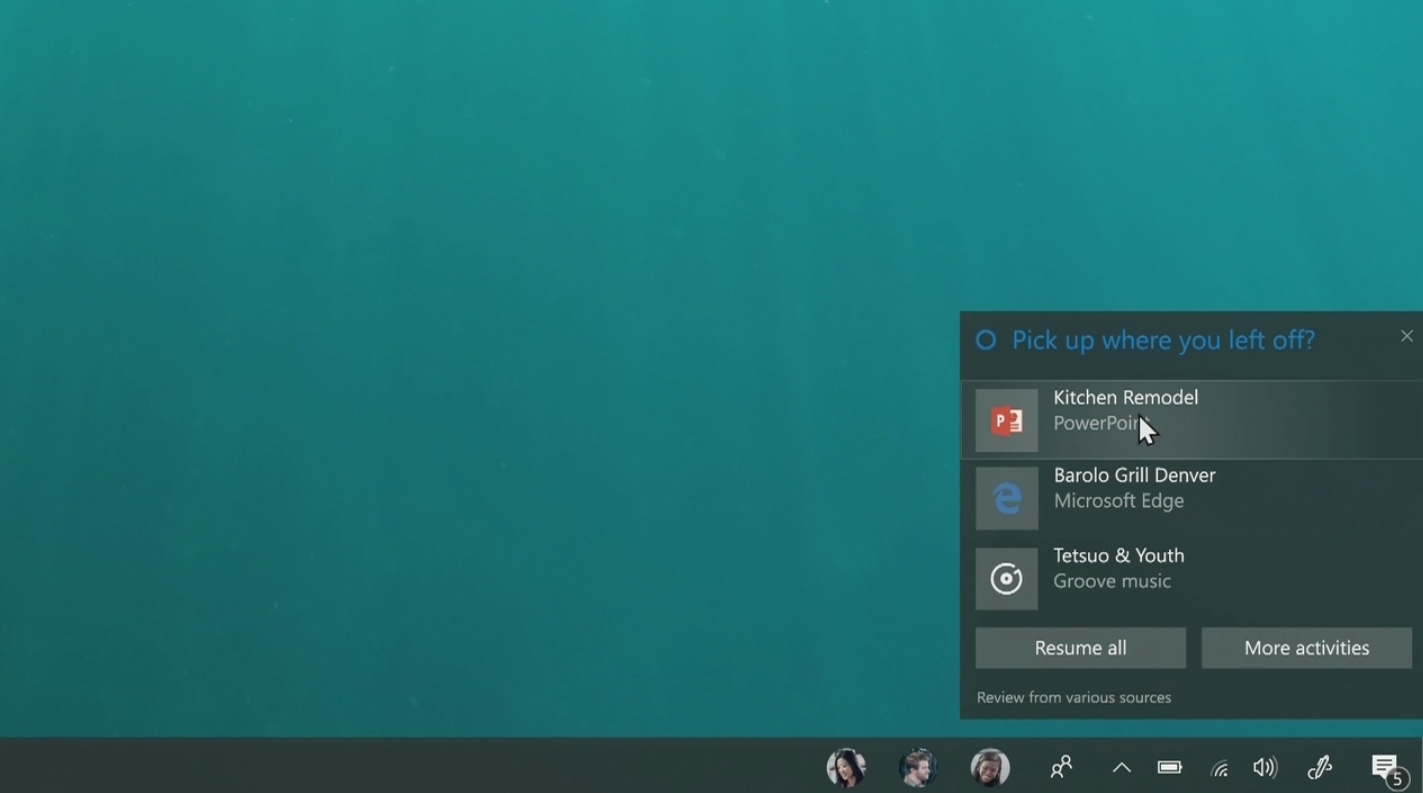Click the PowerPoint app label
1423x793 pixels.
tap(1101, 423)
